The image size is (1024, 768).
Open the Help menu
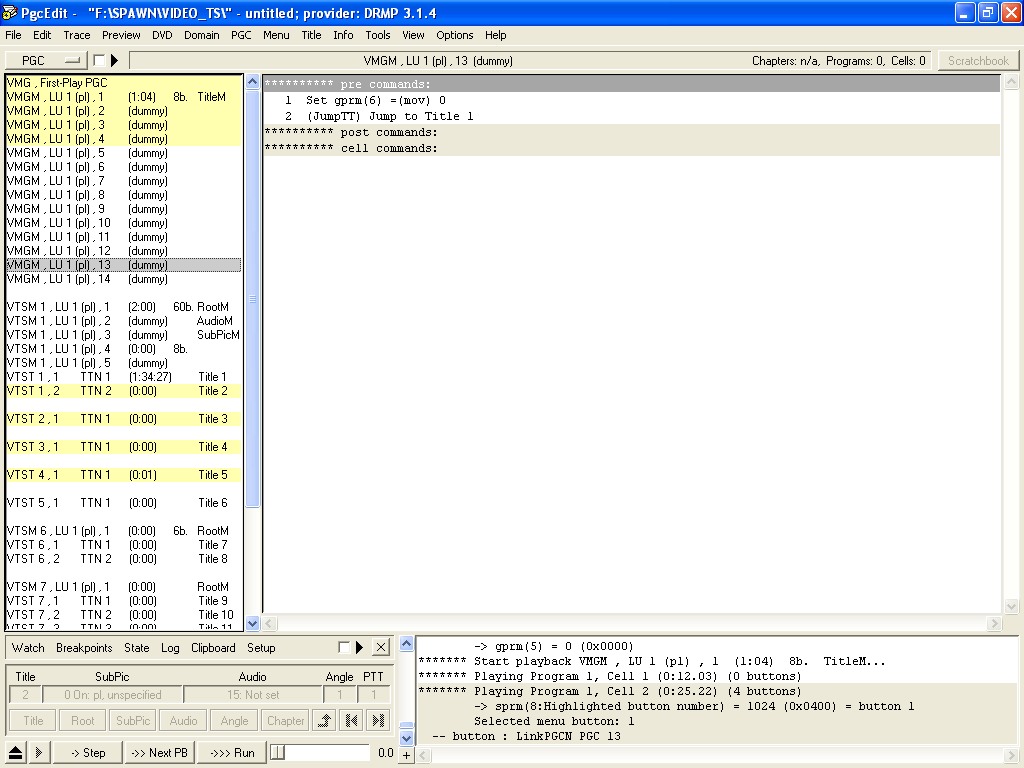pyautogui.click(x=495, y=35)
